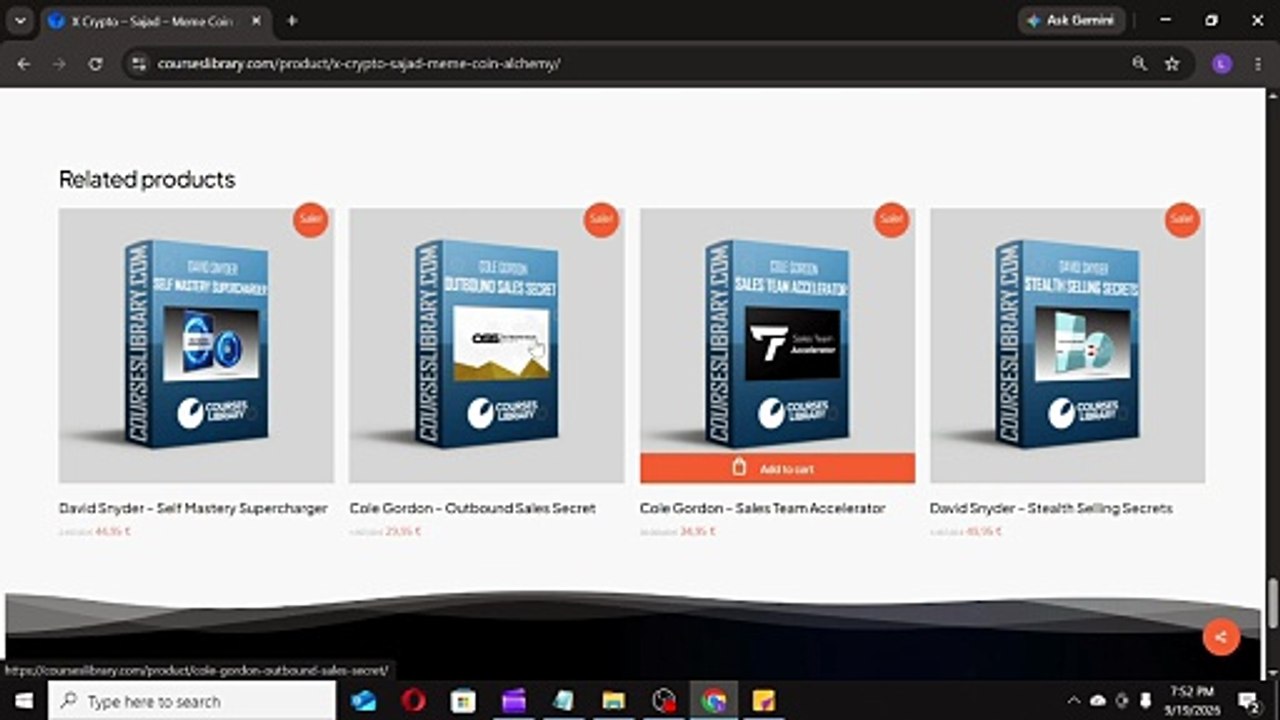Open the Chrome profile avatar

coord(1221,63)
